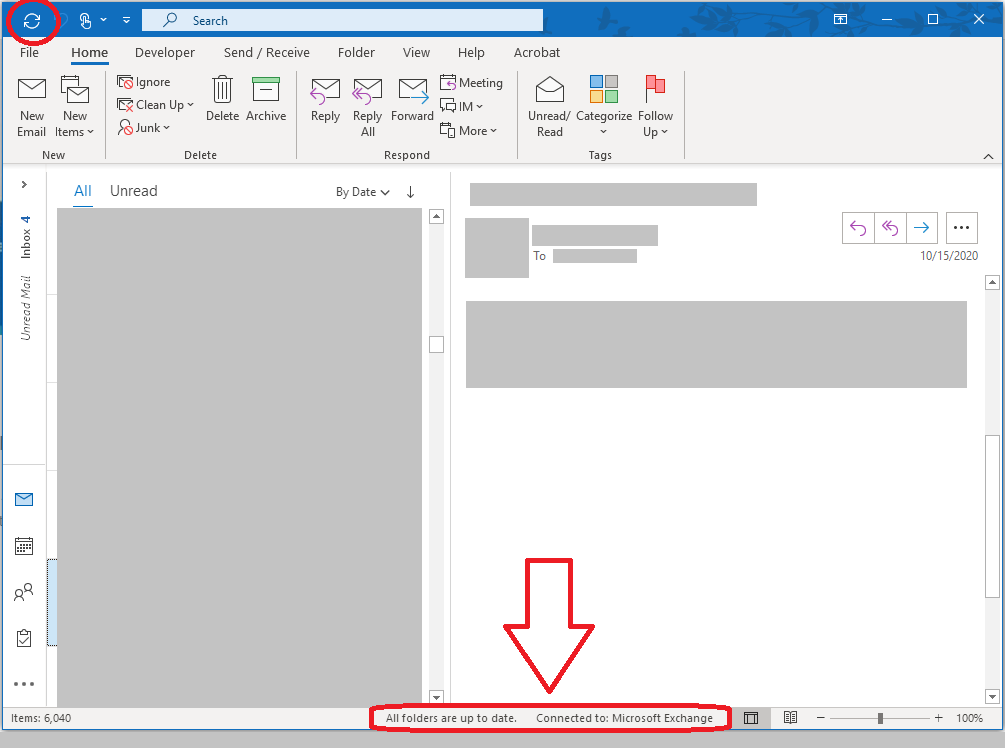Click the more actions ellipsis in reading pane
This screenshot has height=748, width=1005.
click(961, 228)
